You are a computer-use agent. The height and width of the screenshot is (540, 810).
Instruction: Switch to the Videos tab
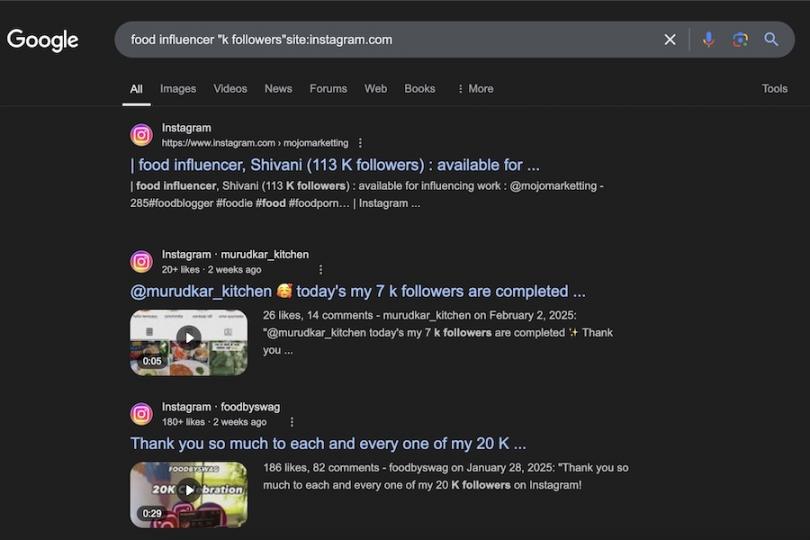pyautogui.click(x=230, y=89)
